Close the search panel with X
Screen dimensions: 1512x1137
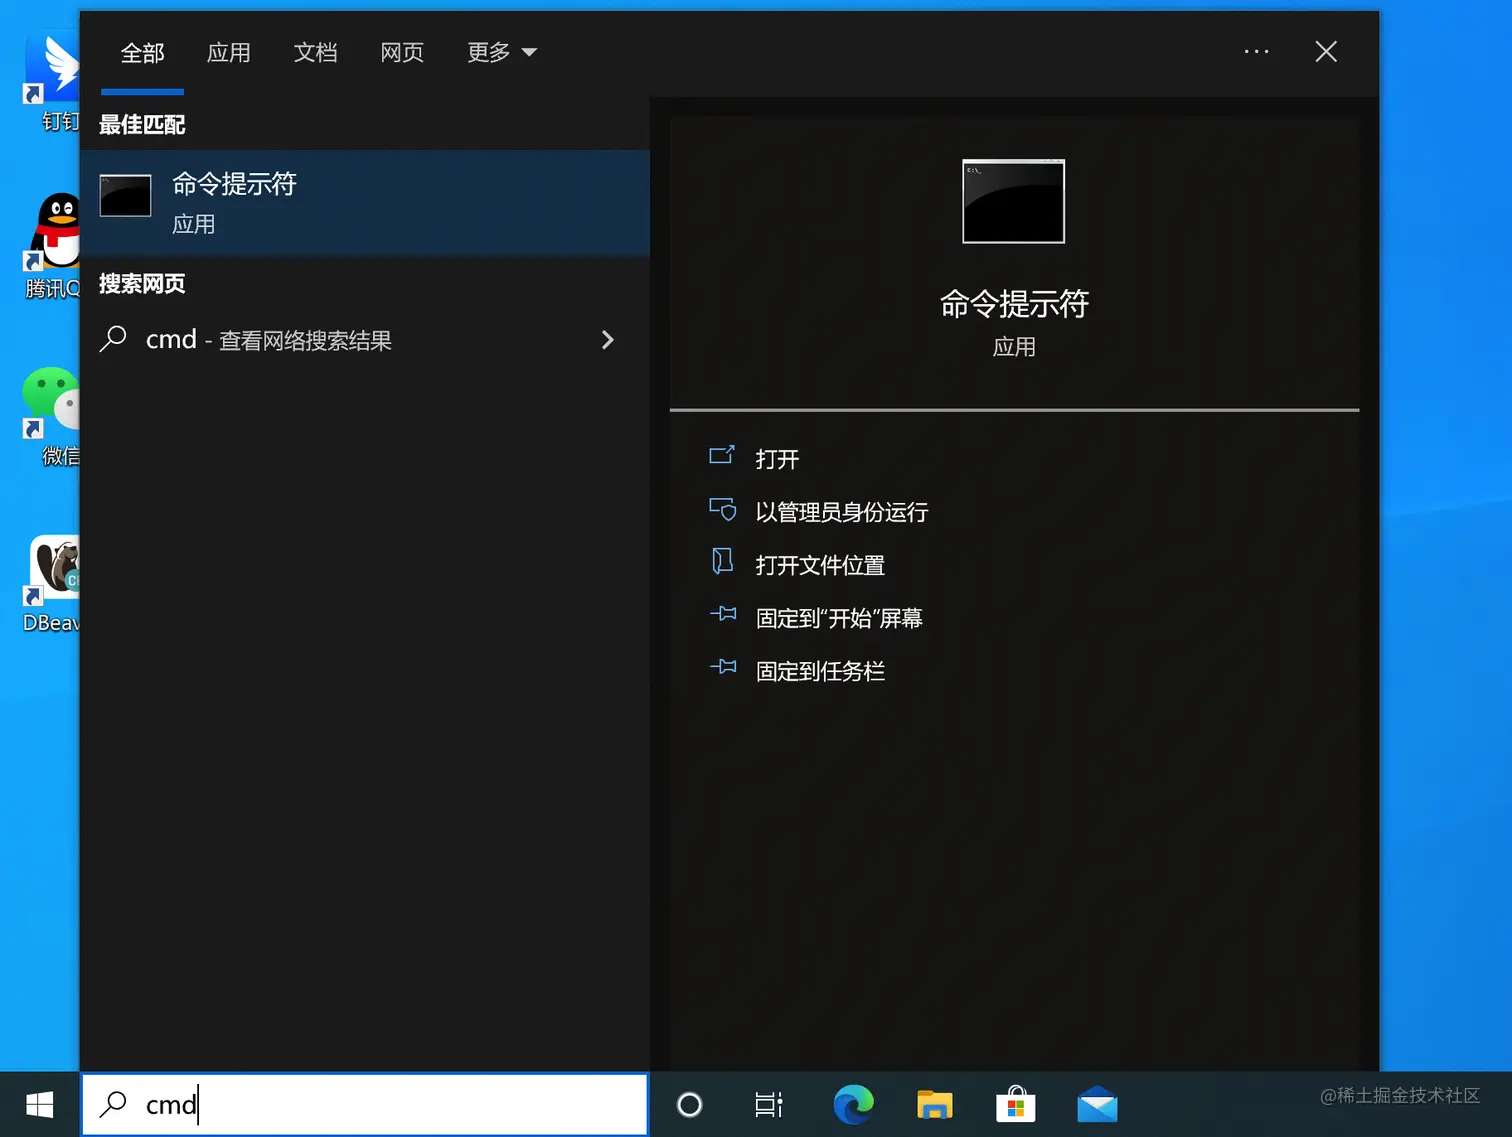[1326, 52]
